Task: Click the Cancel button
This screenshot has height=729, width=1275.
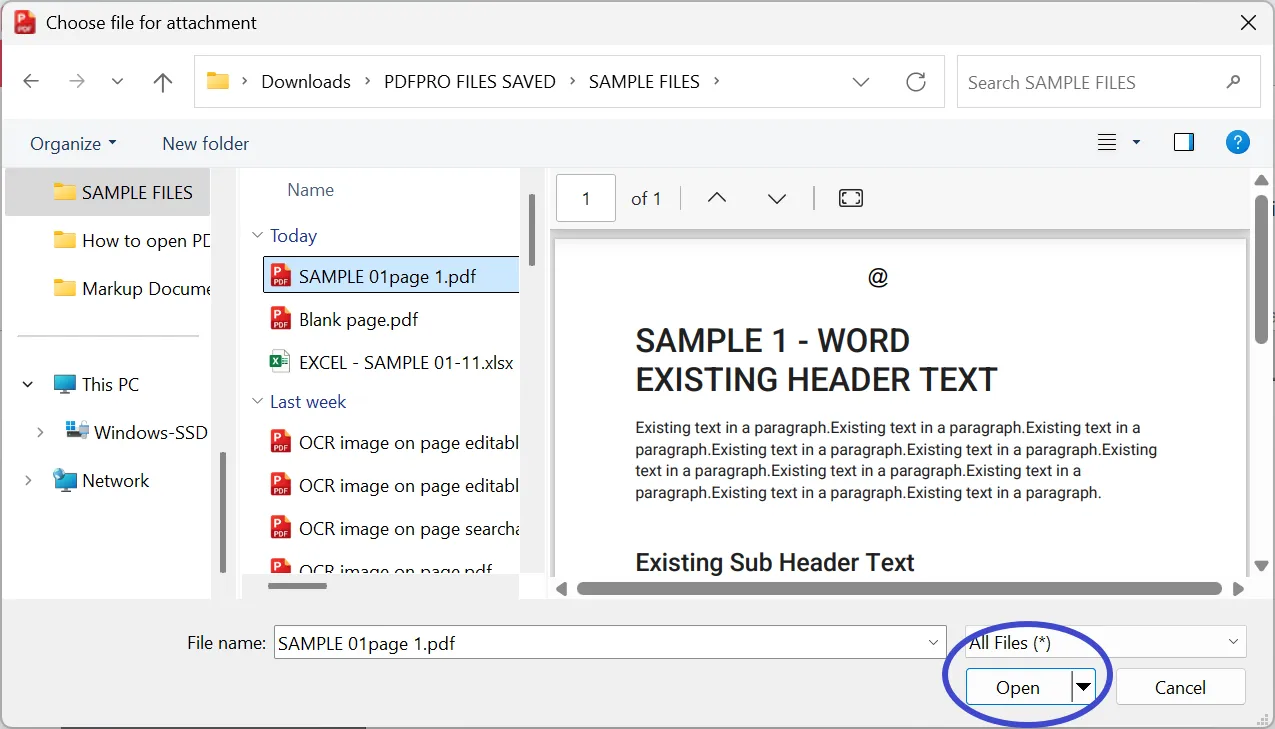Action: click(1180, 687)
